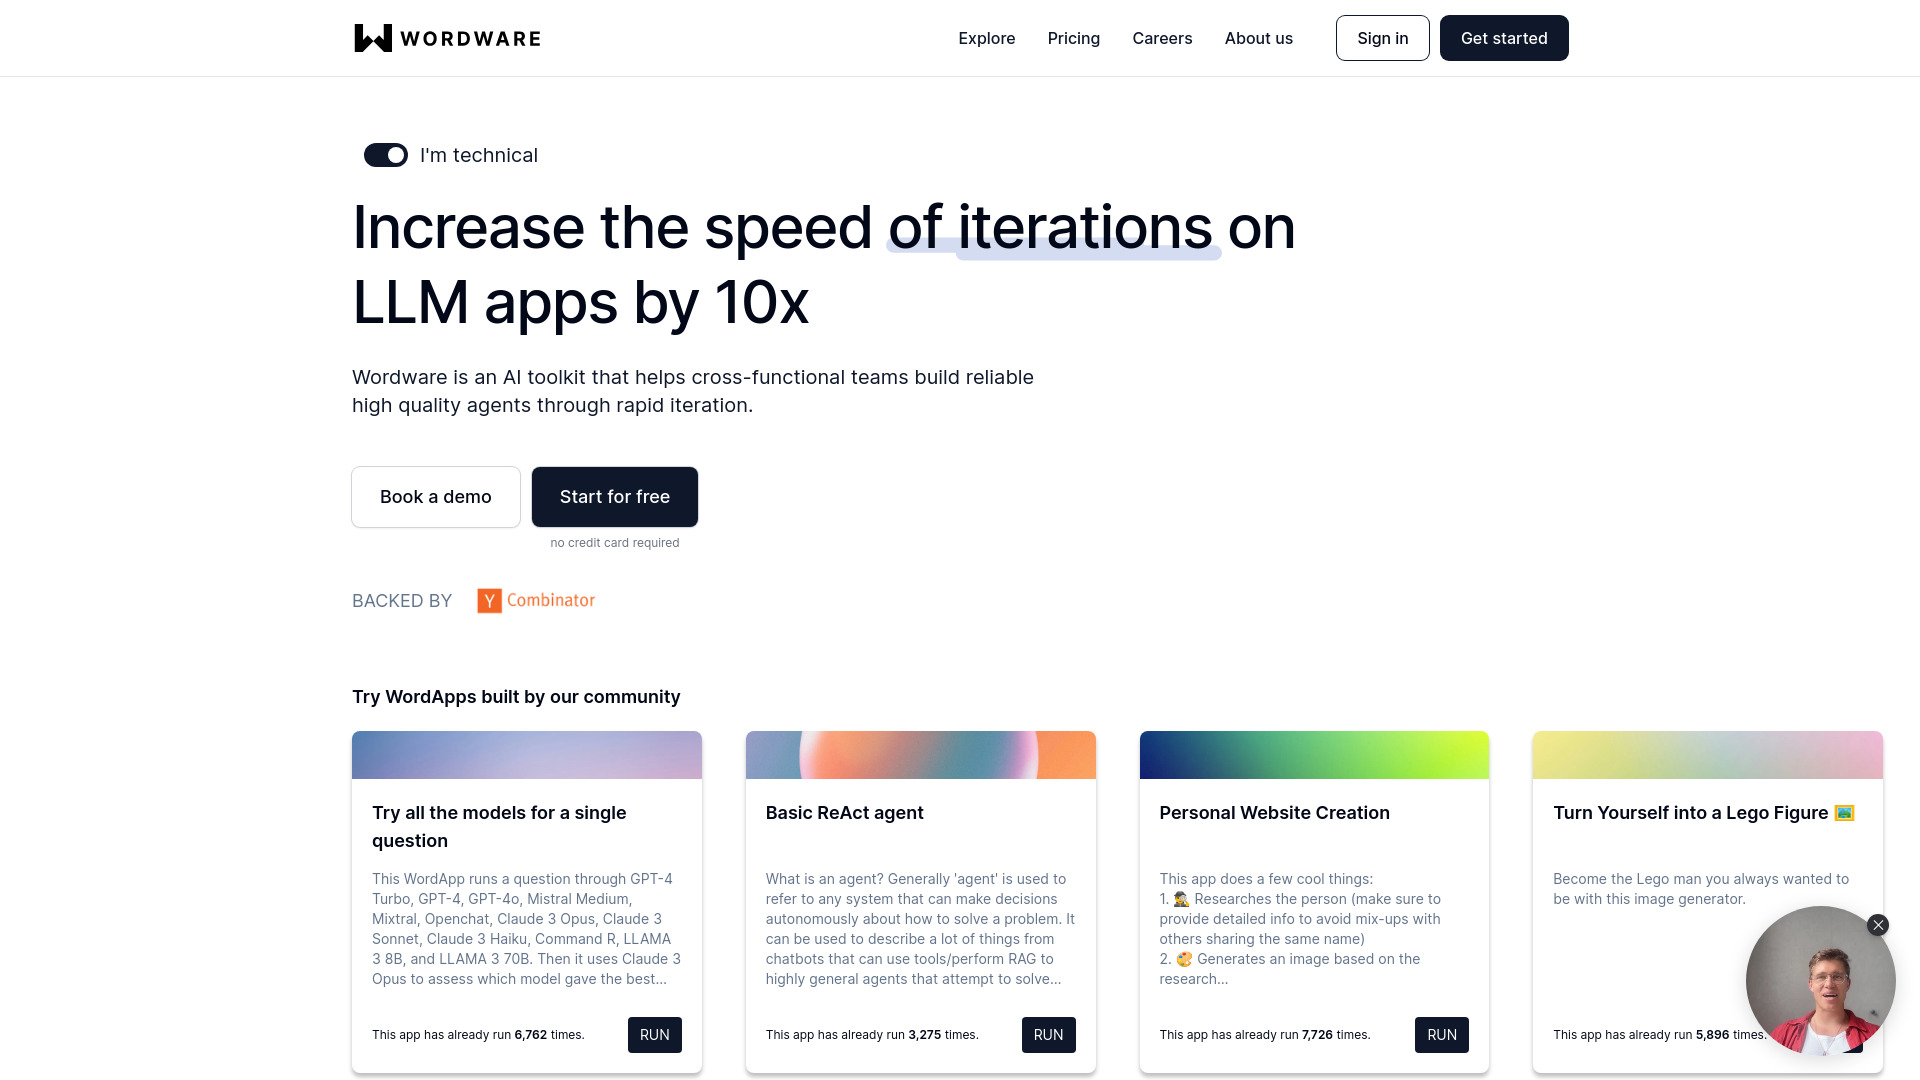Click the Wordware logo icon
Image resolution: width=1920 pixels, height=1080 pixels.
tap(367, 38)
